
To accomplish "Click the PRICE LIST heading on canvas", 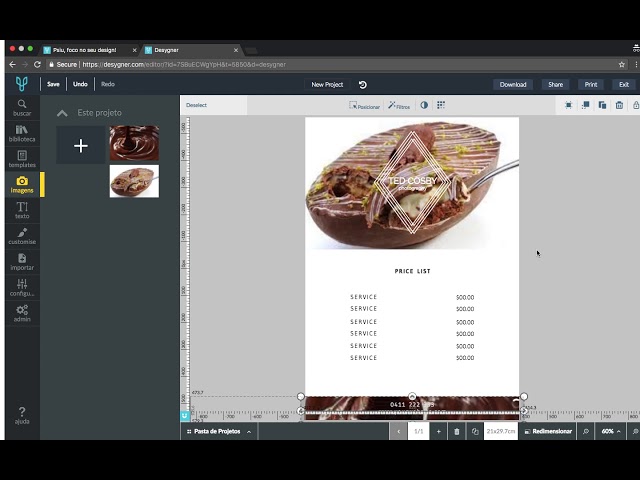I will (x=412, y=271).
